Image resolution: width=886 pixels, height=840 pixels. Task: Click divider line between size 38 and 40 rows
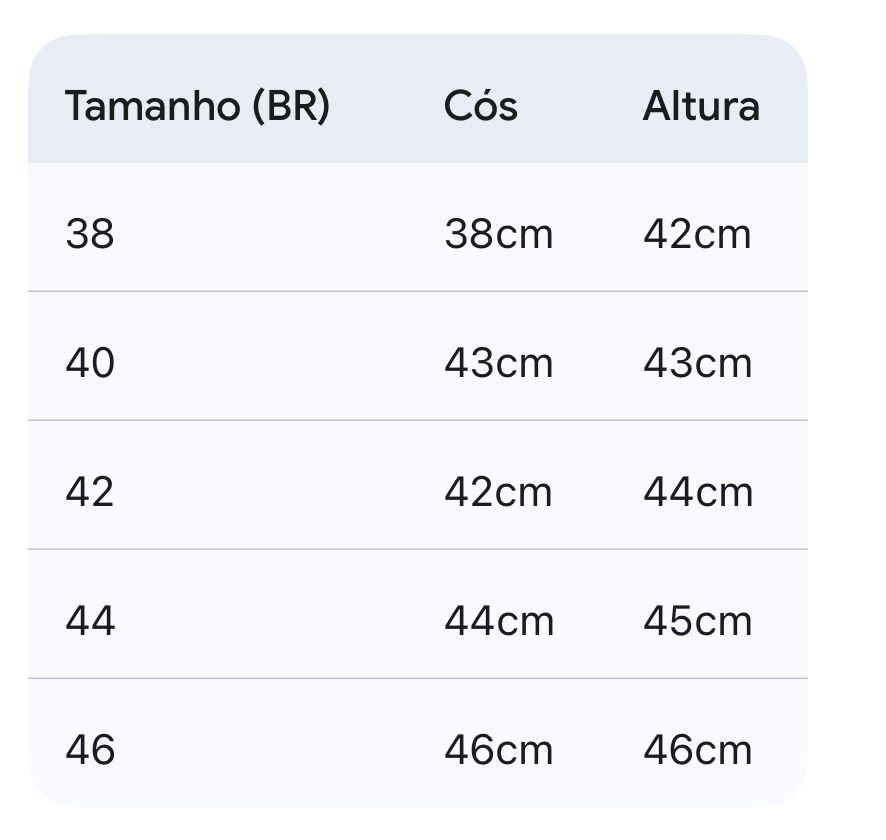417,292
